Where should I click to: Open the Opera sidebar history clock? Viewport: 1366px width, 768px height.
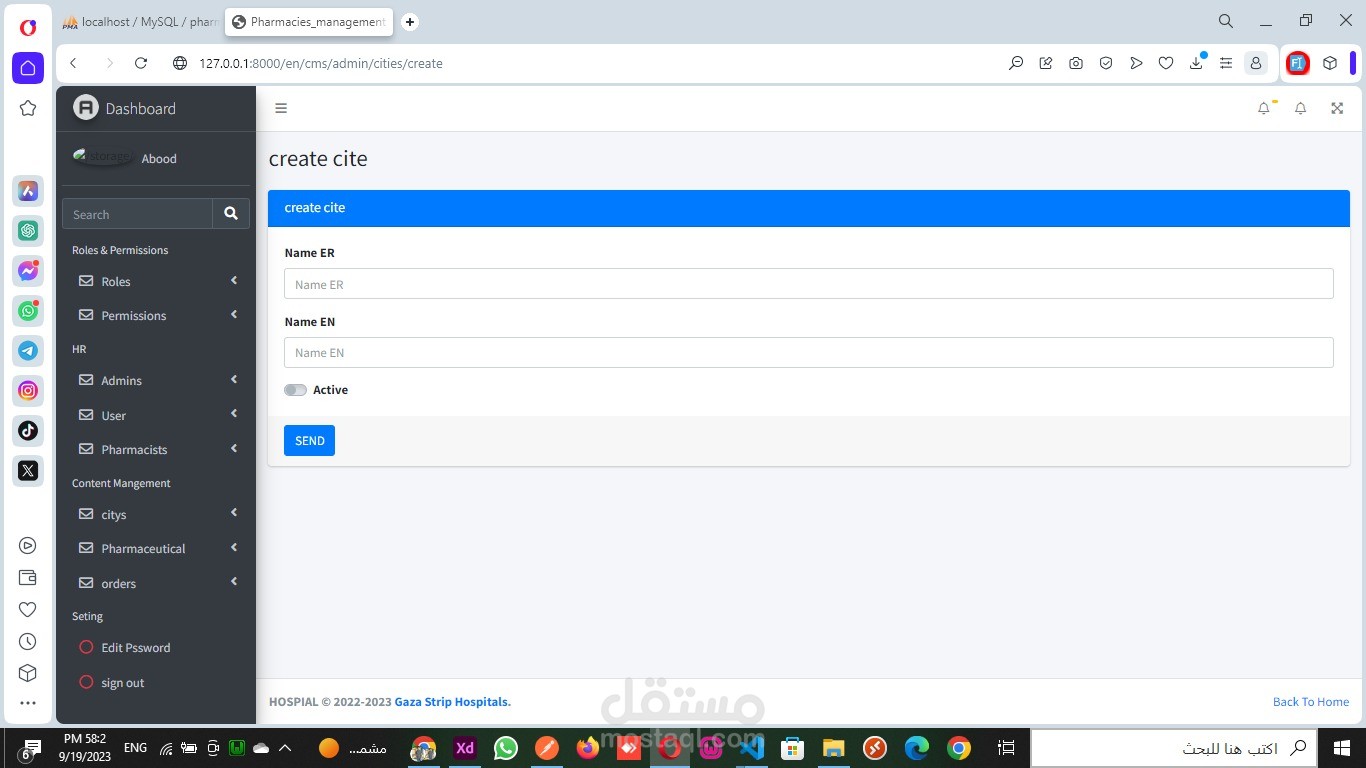tap(28, 641)
